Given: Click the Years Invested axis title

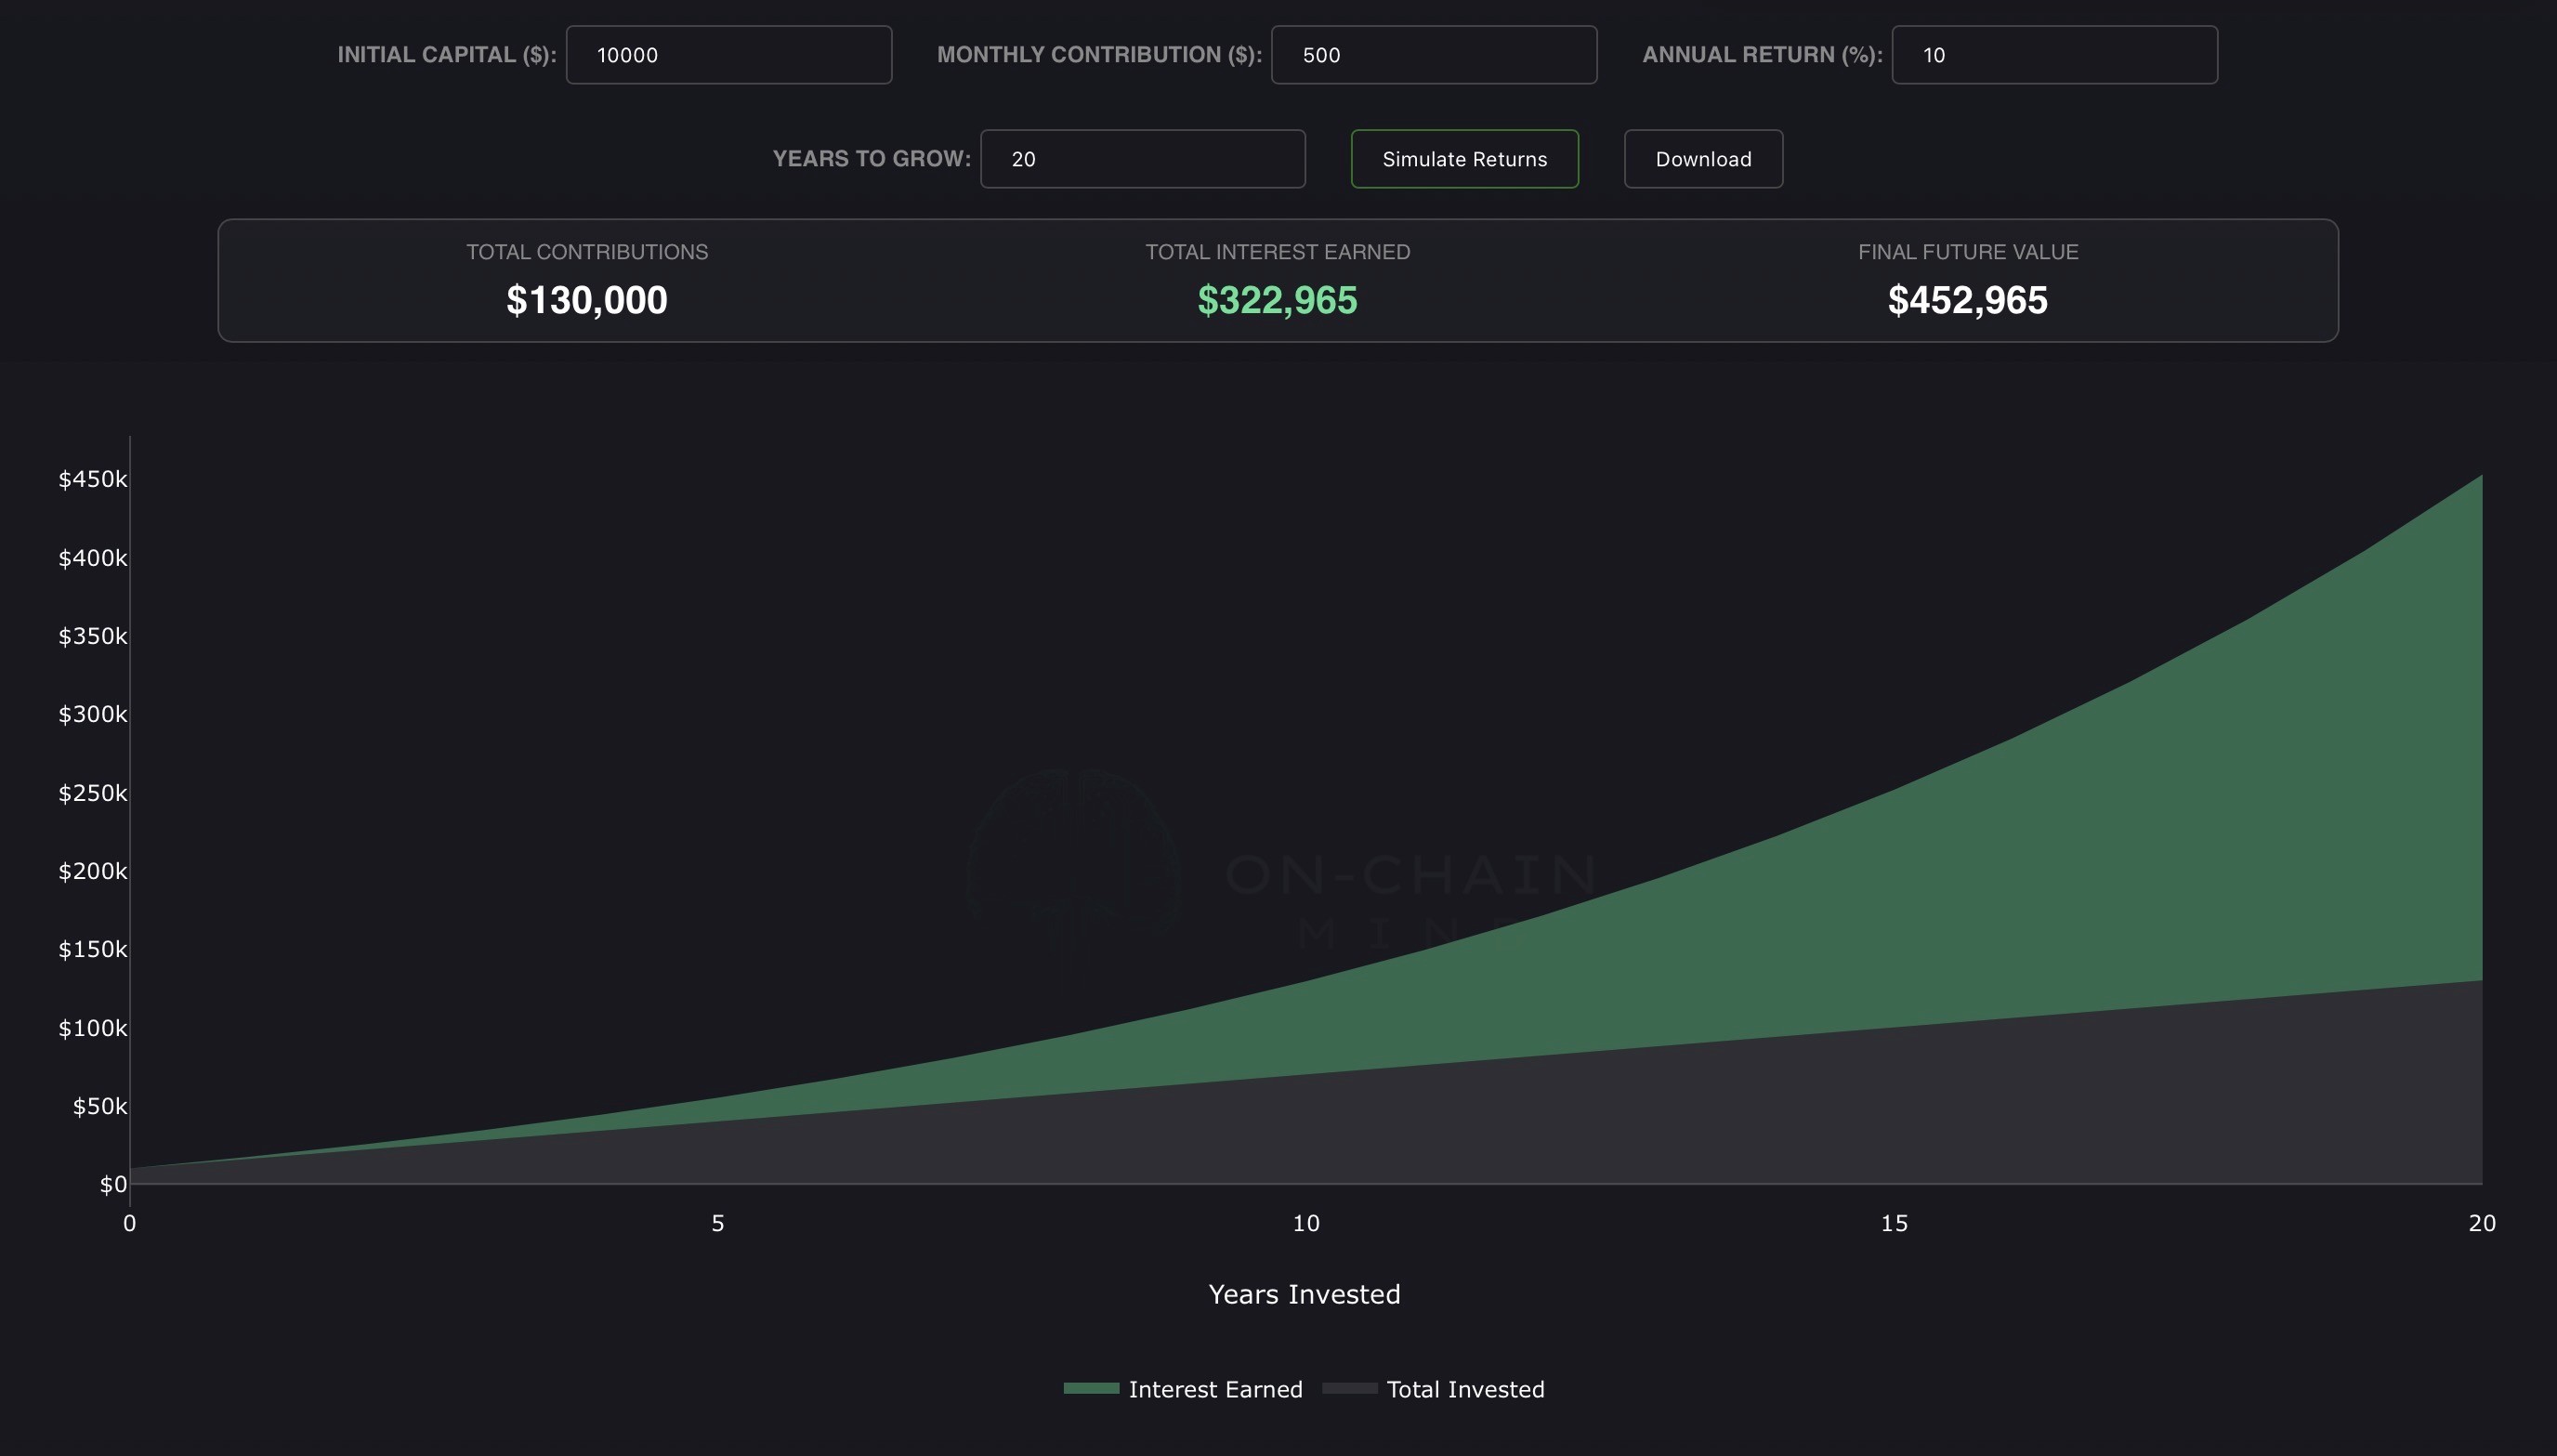Looking at the screenshot, I should pos(1303,1294).
